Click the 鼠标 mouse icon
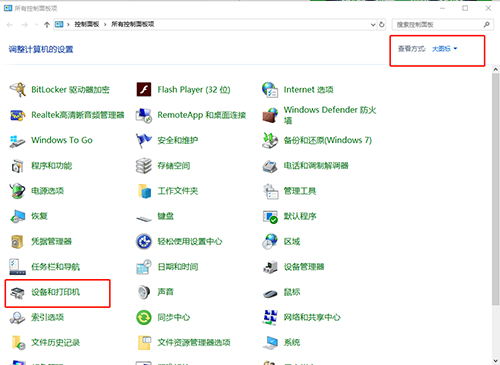The height and width of the screenshot is (365, 500). tap(270, 294)
